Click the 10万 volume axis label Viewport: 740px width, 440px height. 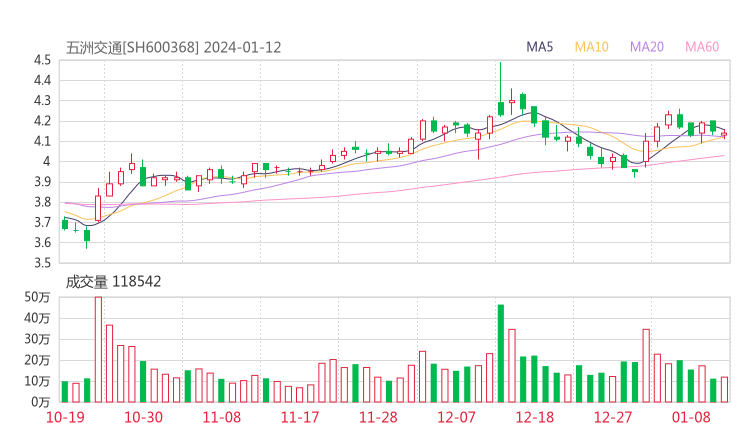(x=37, y=381)
